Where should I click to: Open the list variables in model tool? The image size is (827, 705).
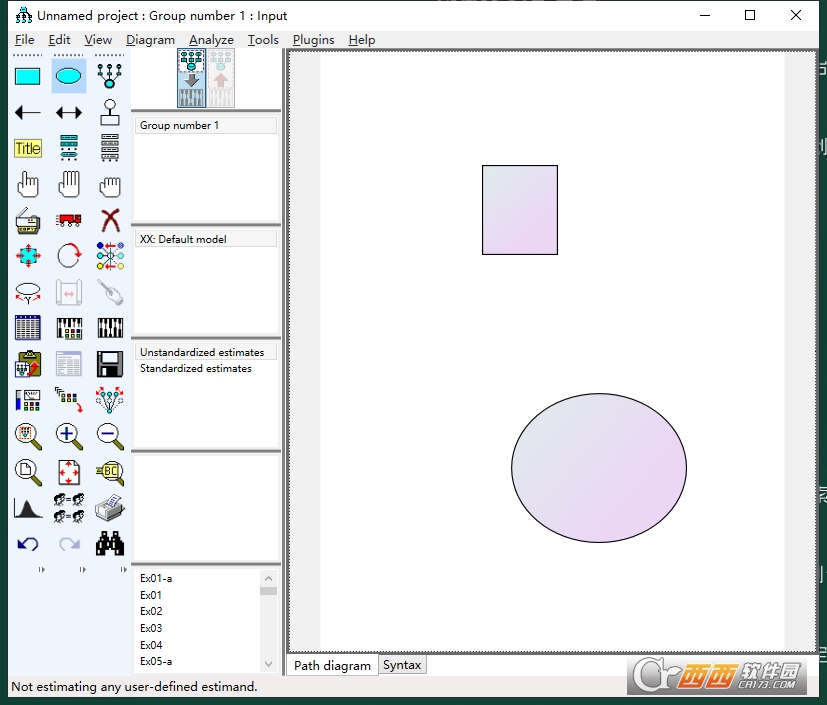click(x=69, y=148)
